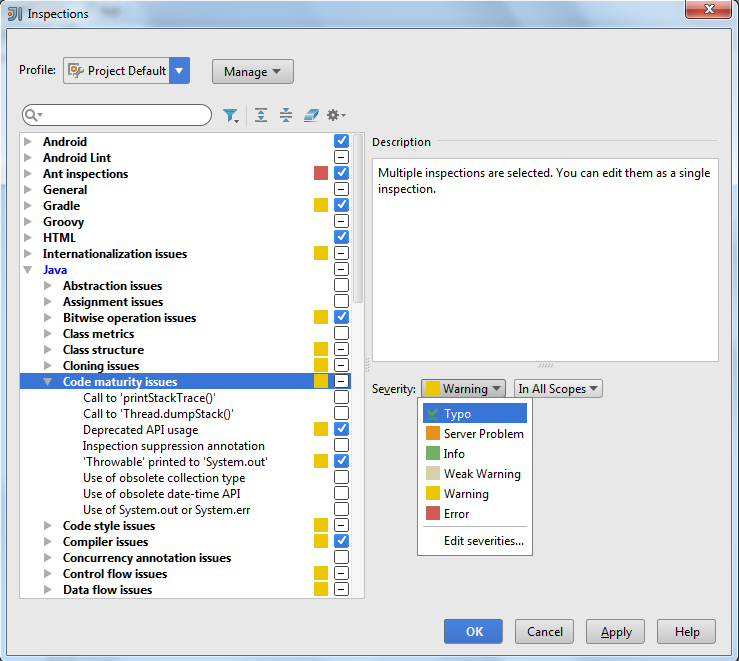Uncheck the Deprecated API usage checkbox
739x661 pixels.
[341, 430]
